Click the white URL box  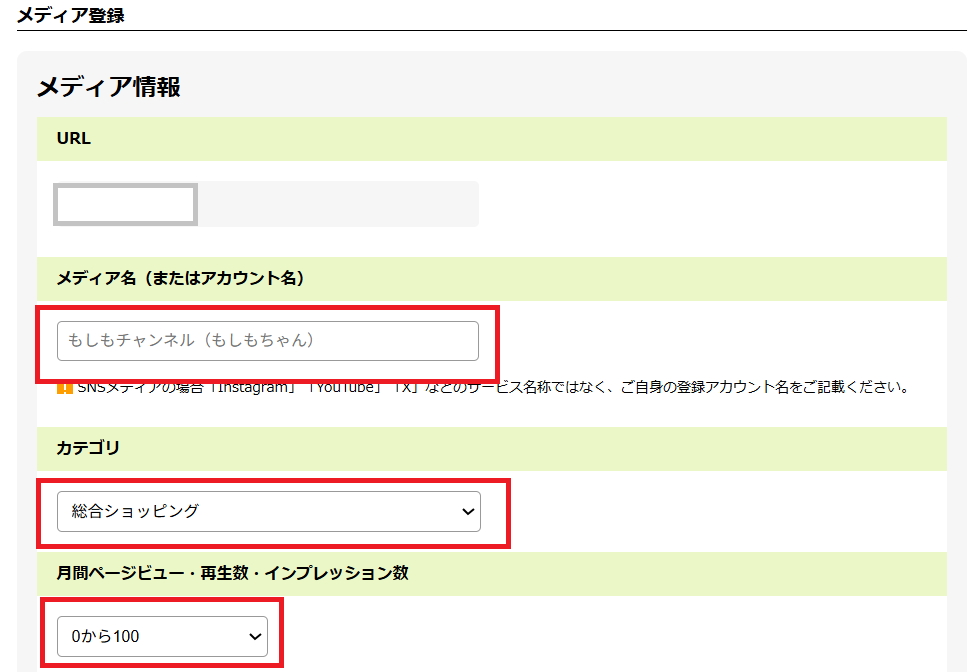(126, 204)
